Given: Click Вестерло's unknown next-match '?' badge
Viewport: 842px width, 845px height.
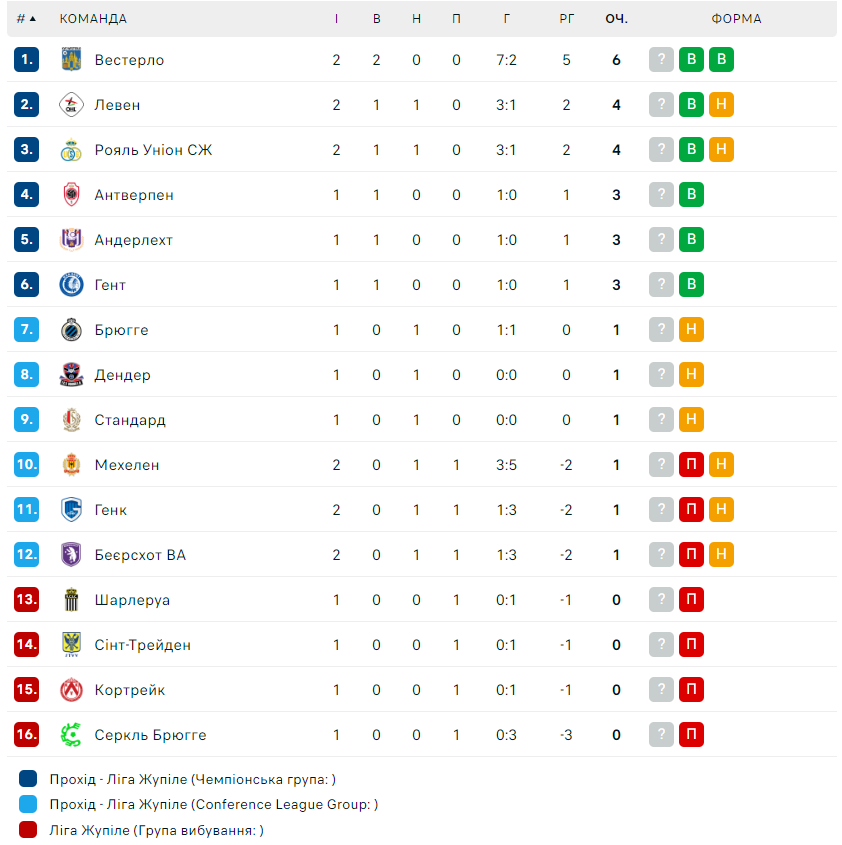Looking at the screenshot, I should pyautogui.click(x=661, y=60).
